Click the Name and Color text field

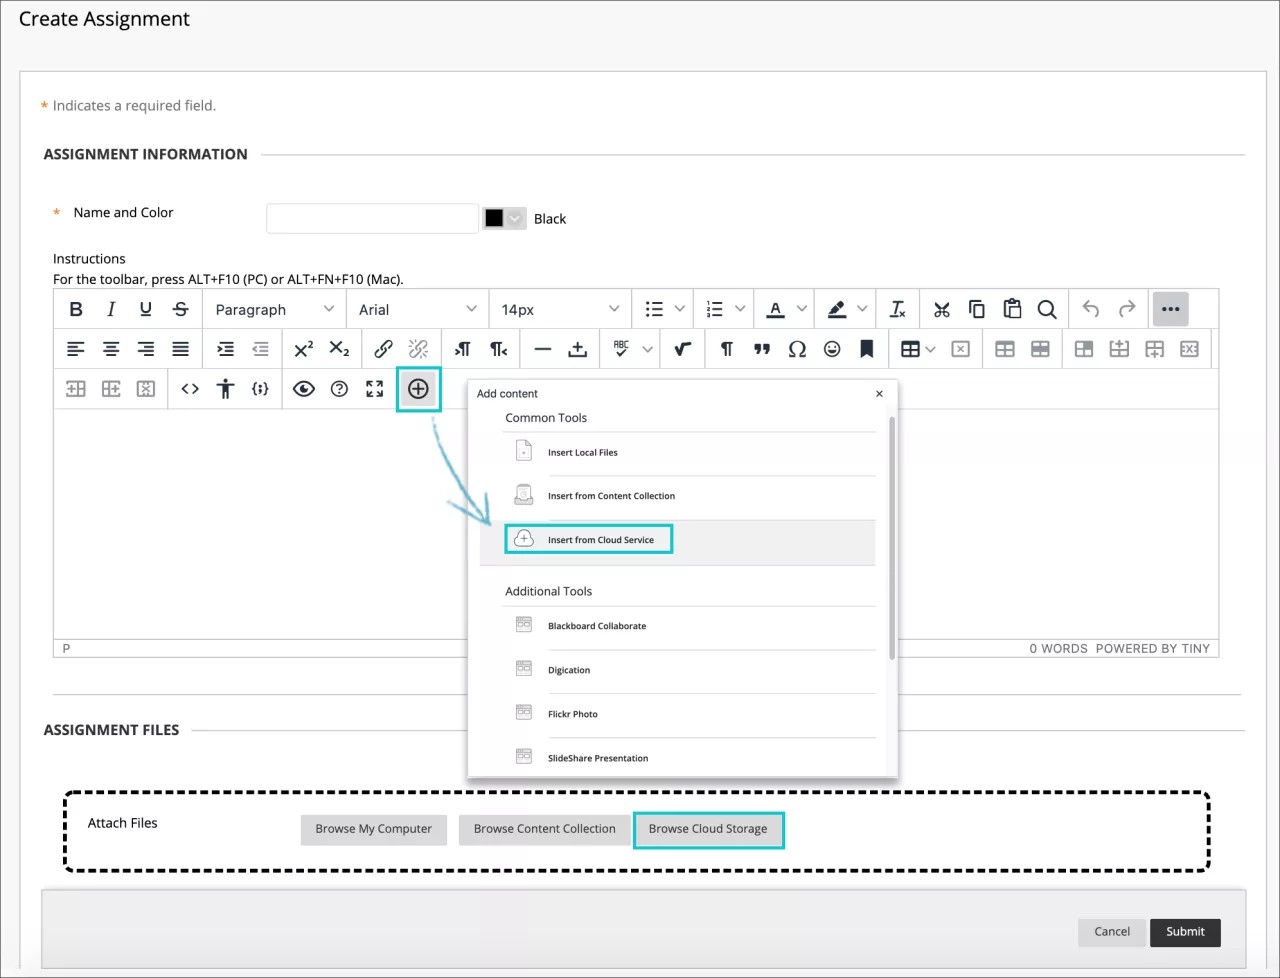(x=371, y=218)
